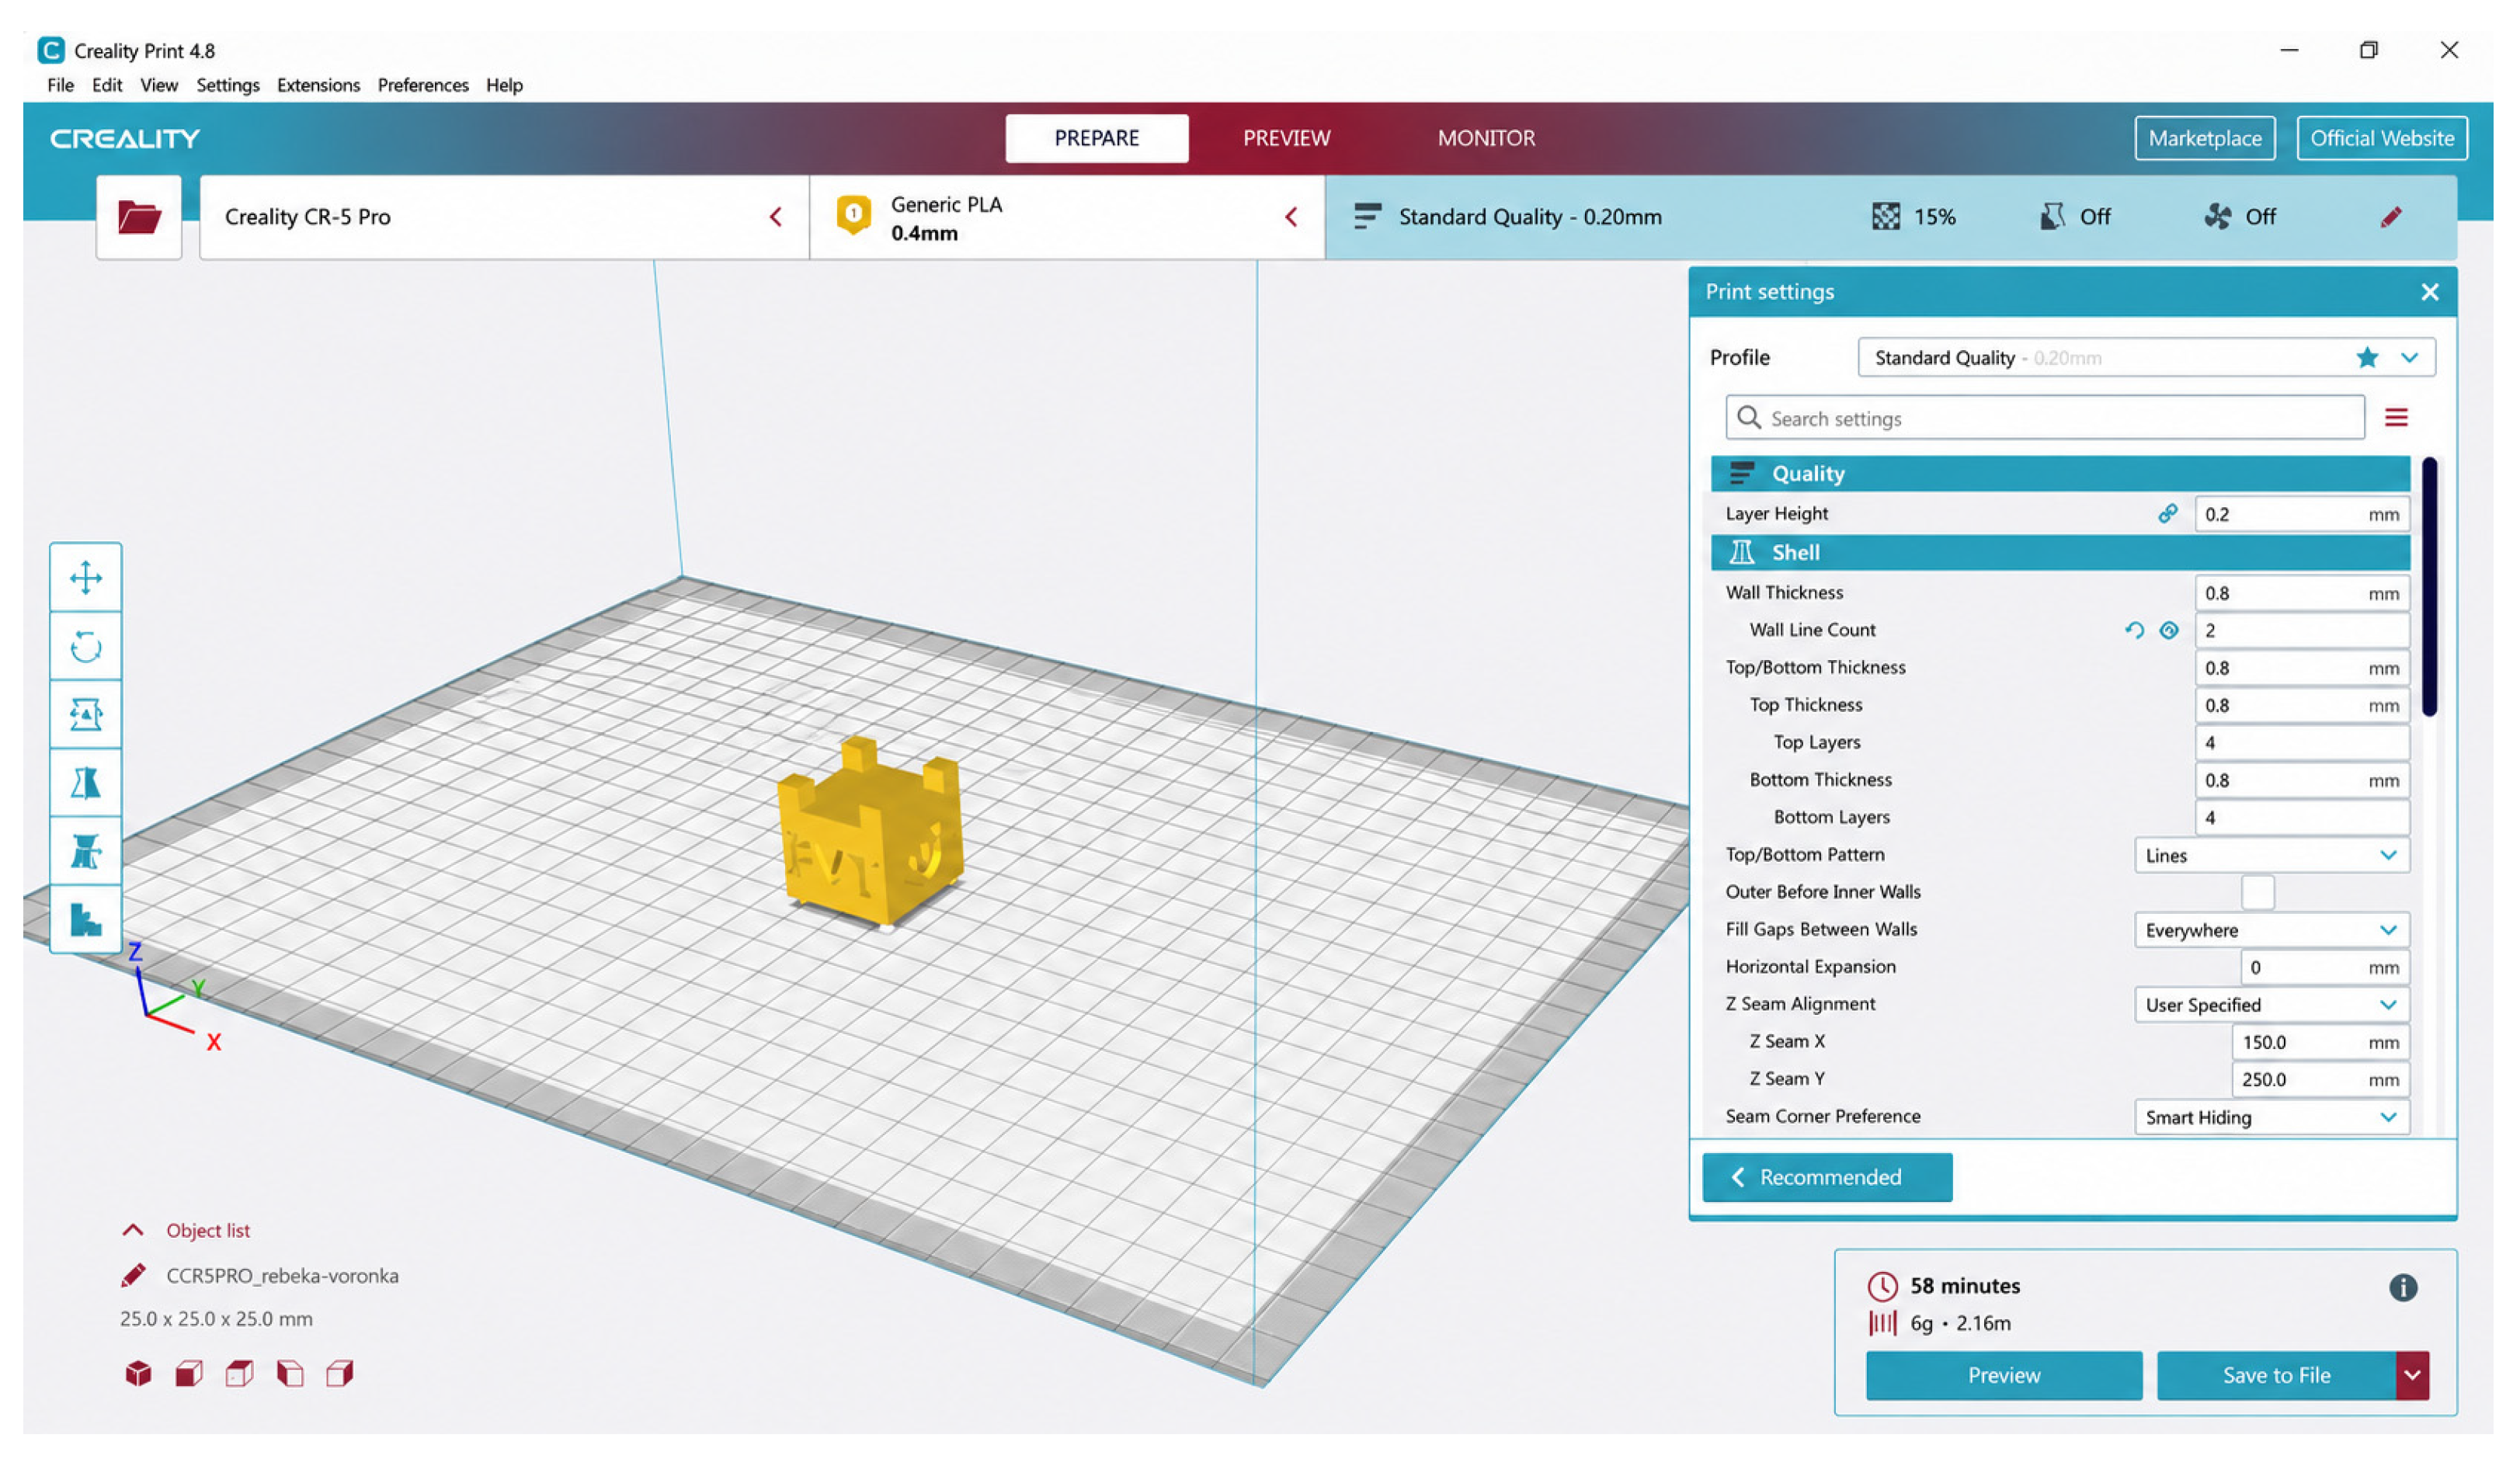Select the Move tool
This screenshot has height=1459, width=2520.
pyautogui.click(x=86, y=577)
